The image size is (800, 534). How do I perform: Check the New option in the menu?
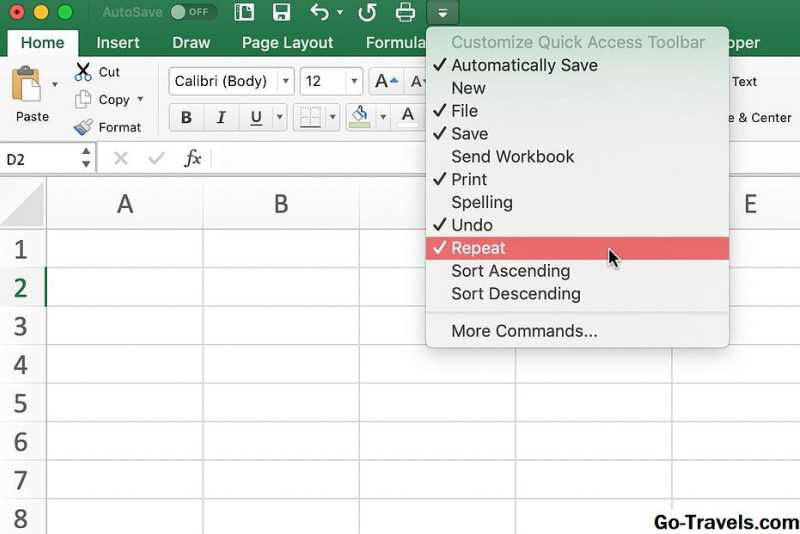pos(577,88)
